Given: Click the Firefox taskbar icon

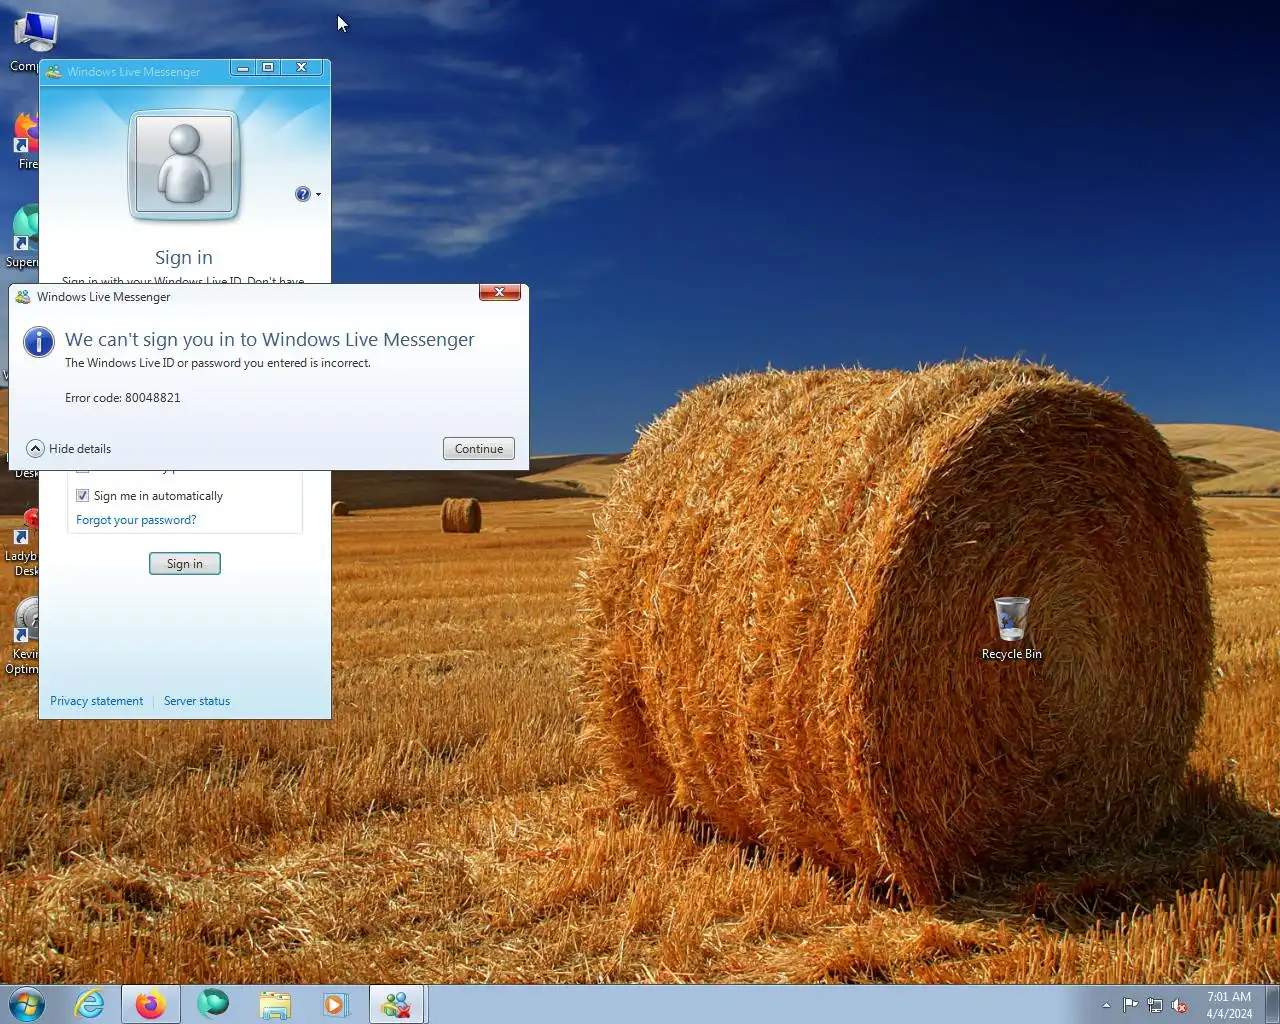Looking at the screenshot, I should (151, 1004).
